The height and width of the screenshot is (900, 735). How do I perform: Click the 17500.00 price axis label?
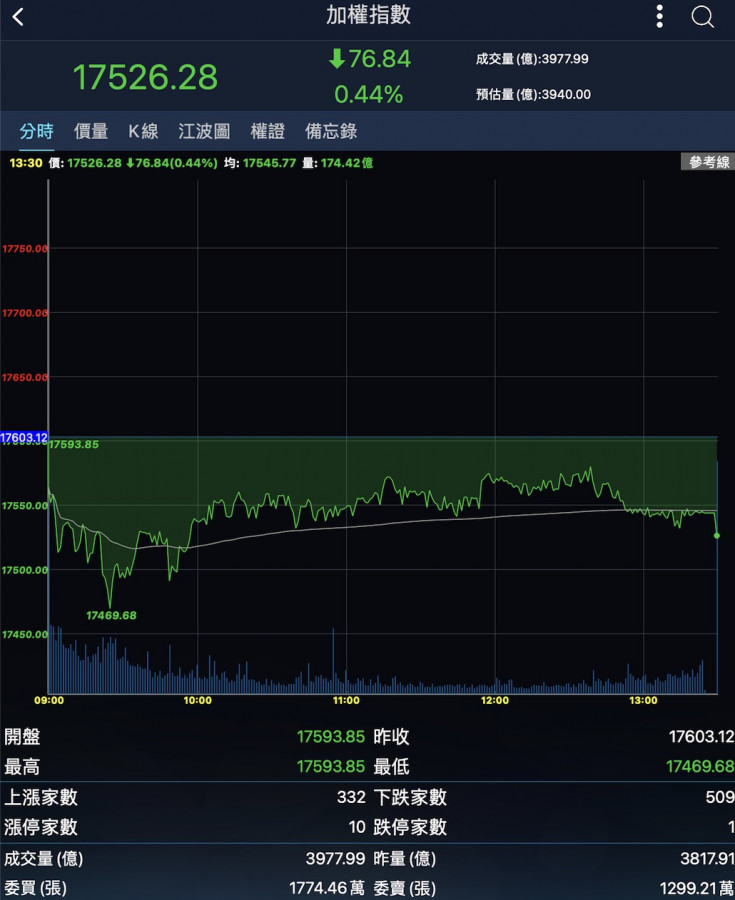(25, 570)
